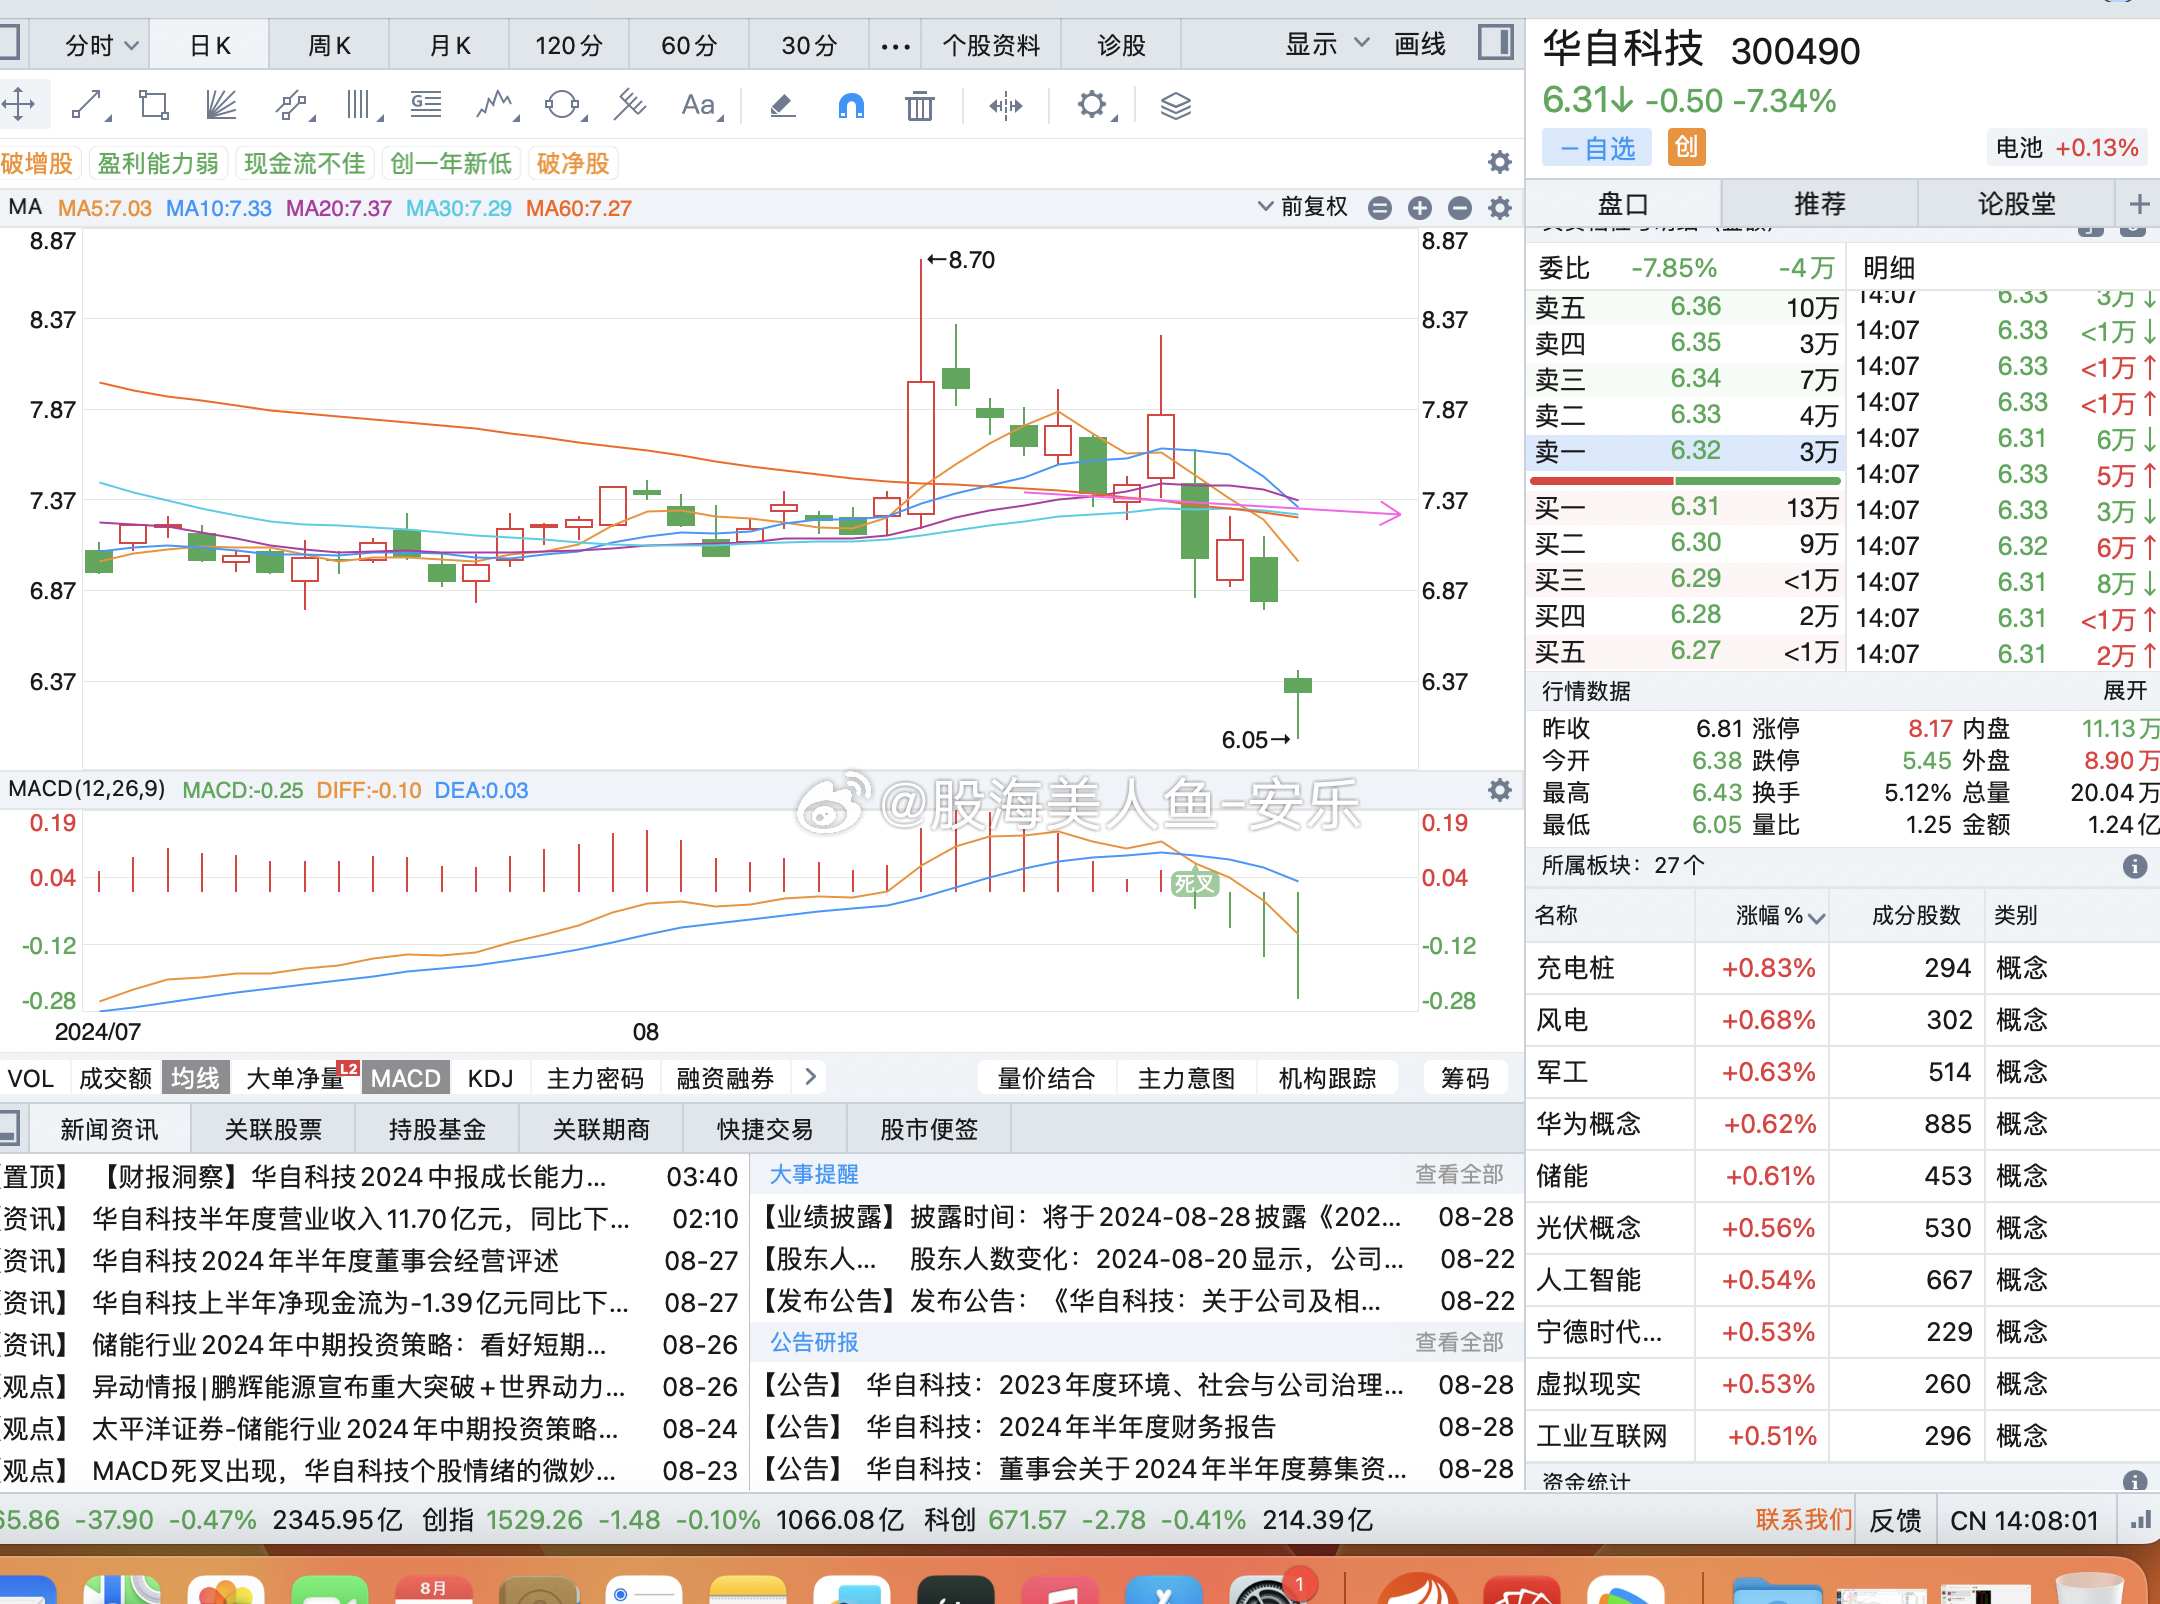
Task: Toggle the blue magnet snap tool
Action: pos(851,105)
